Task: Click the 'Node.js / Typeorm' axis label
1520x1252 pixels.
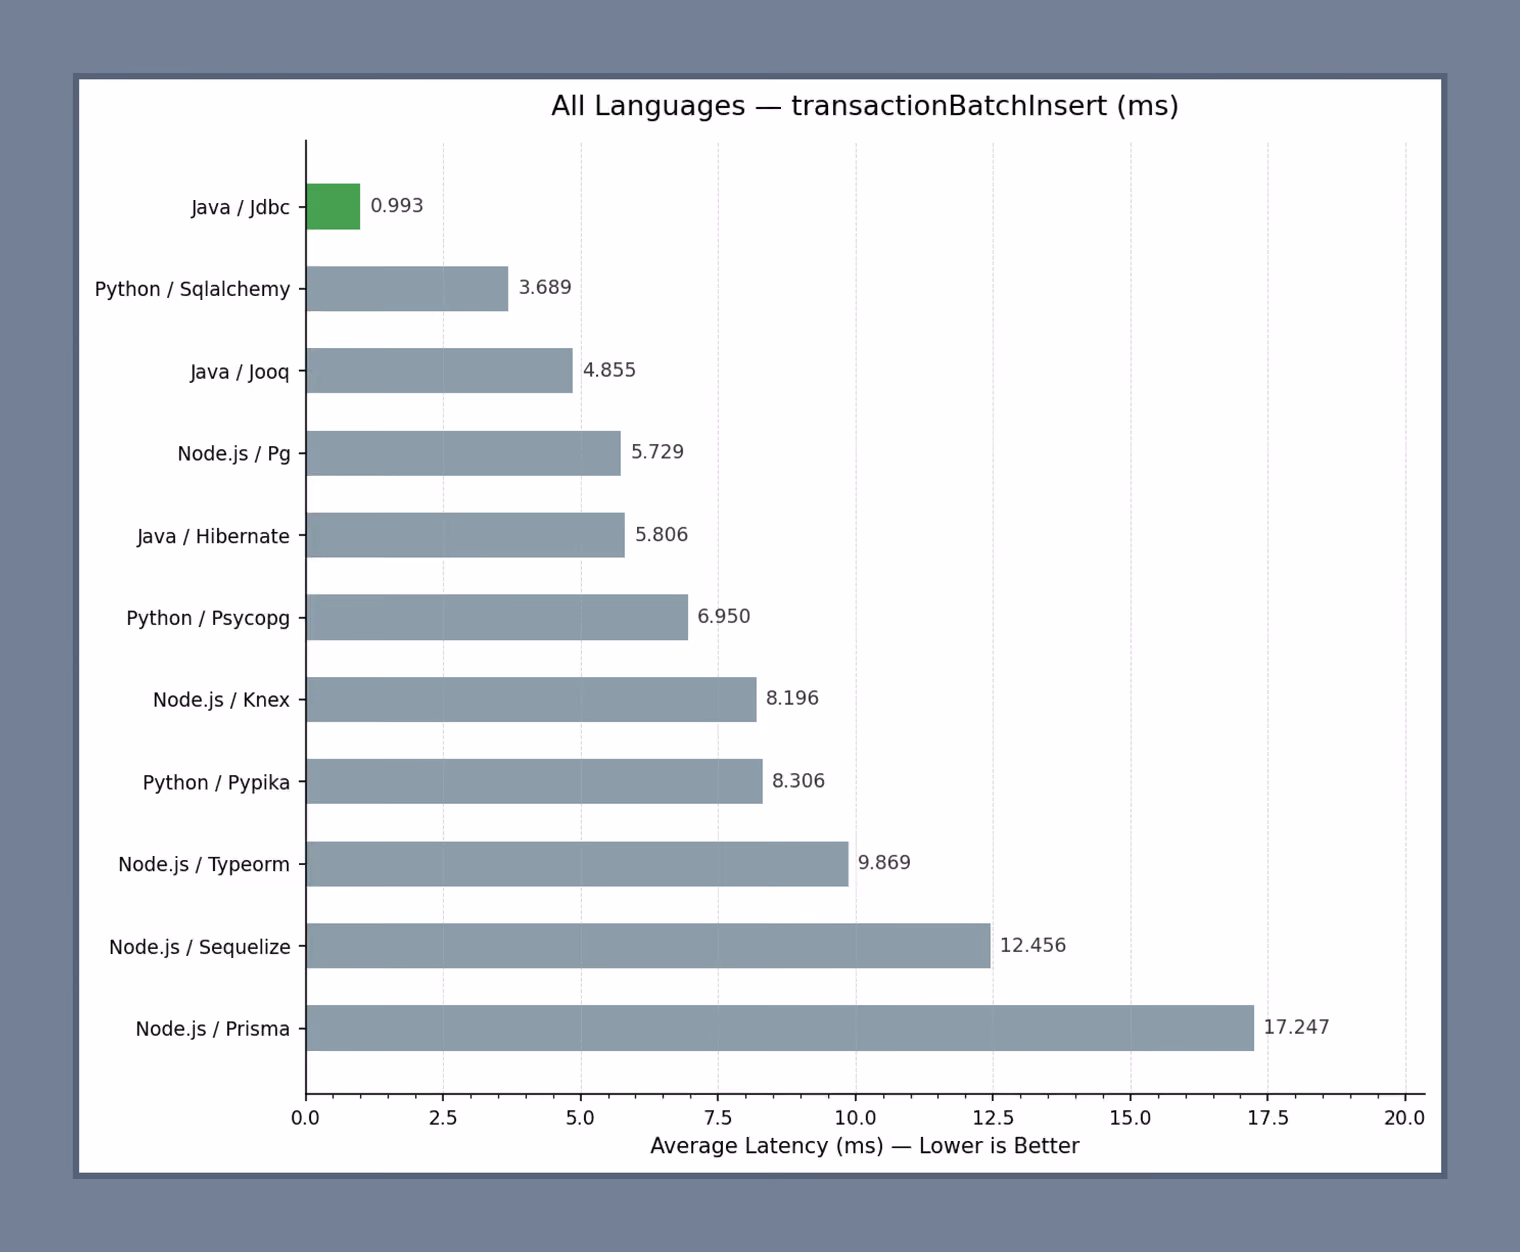Action: click(x=204, y=864)
